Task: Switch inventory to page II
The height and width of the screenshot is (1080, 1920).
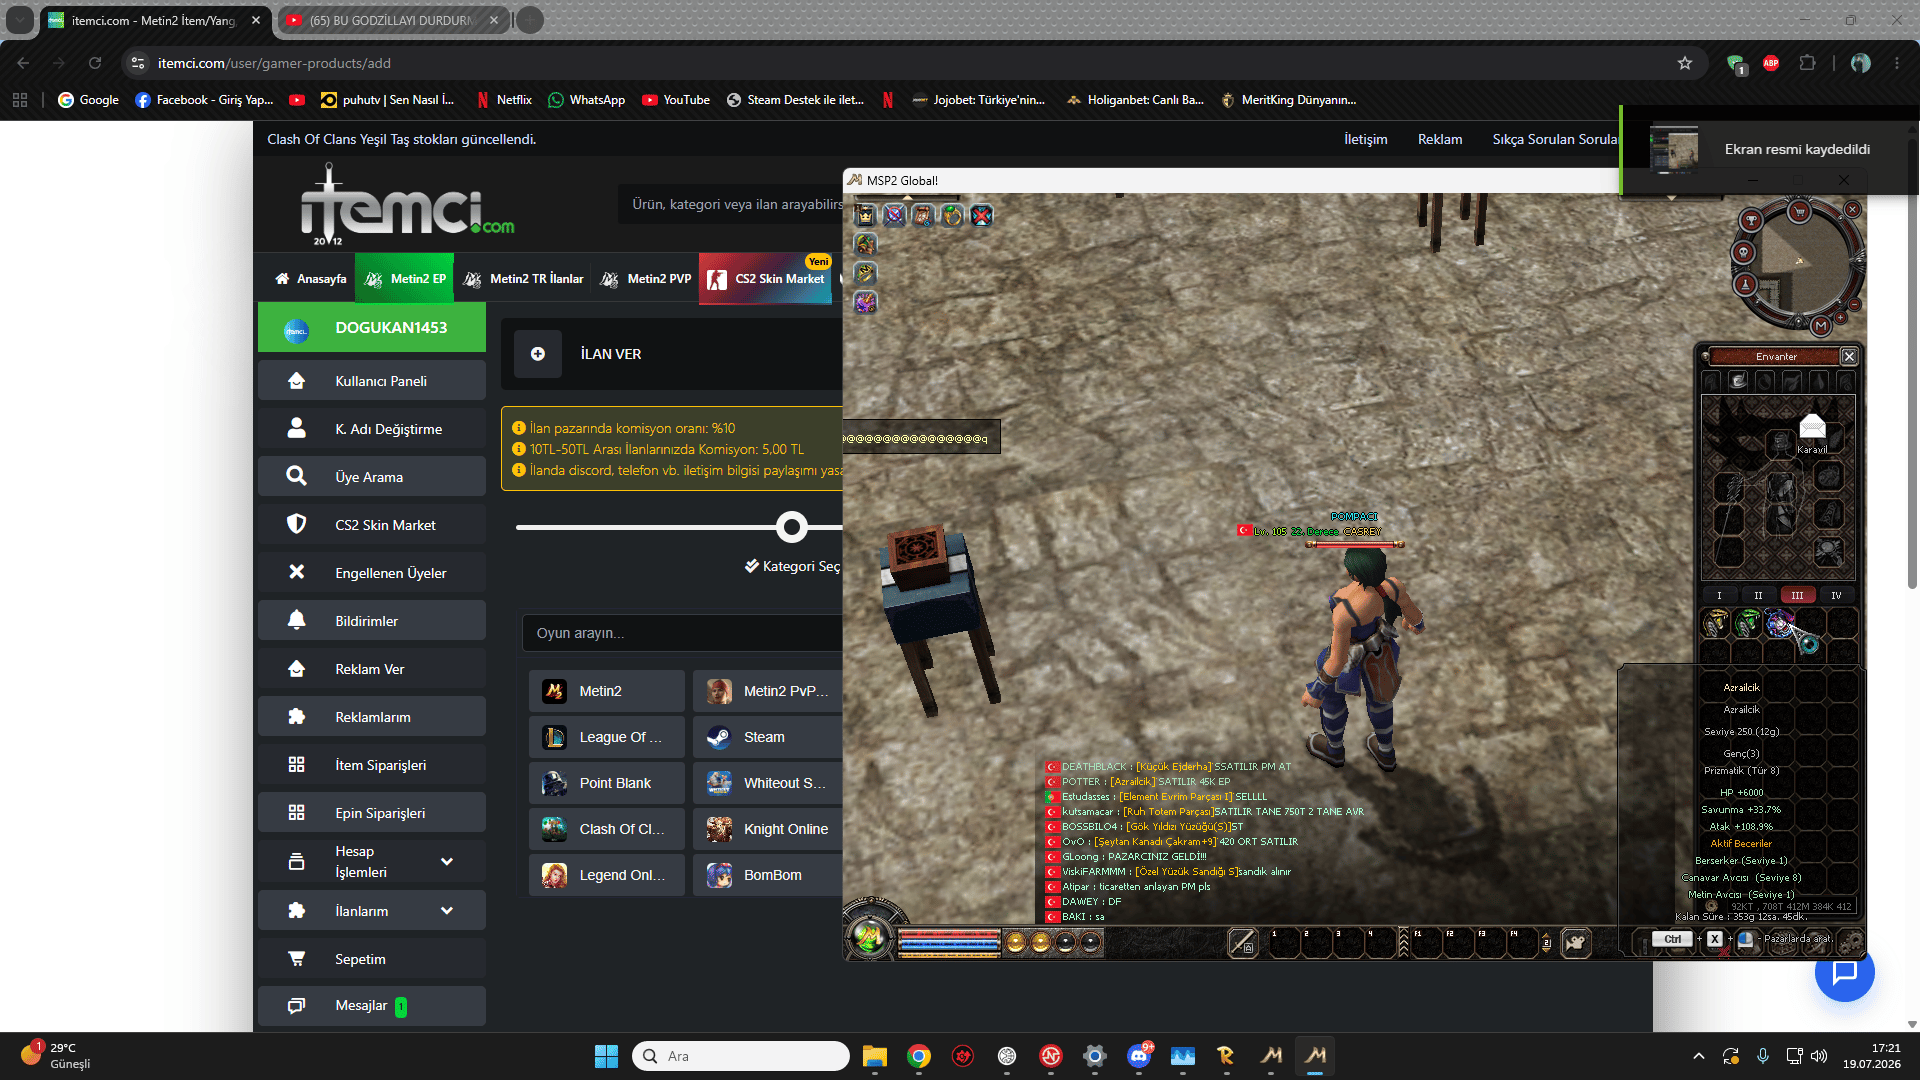Action: pyautogui.click(x=1759, y=595)
